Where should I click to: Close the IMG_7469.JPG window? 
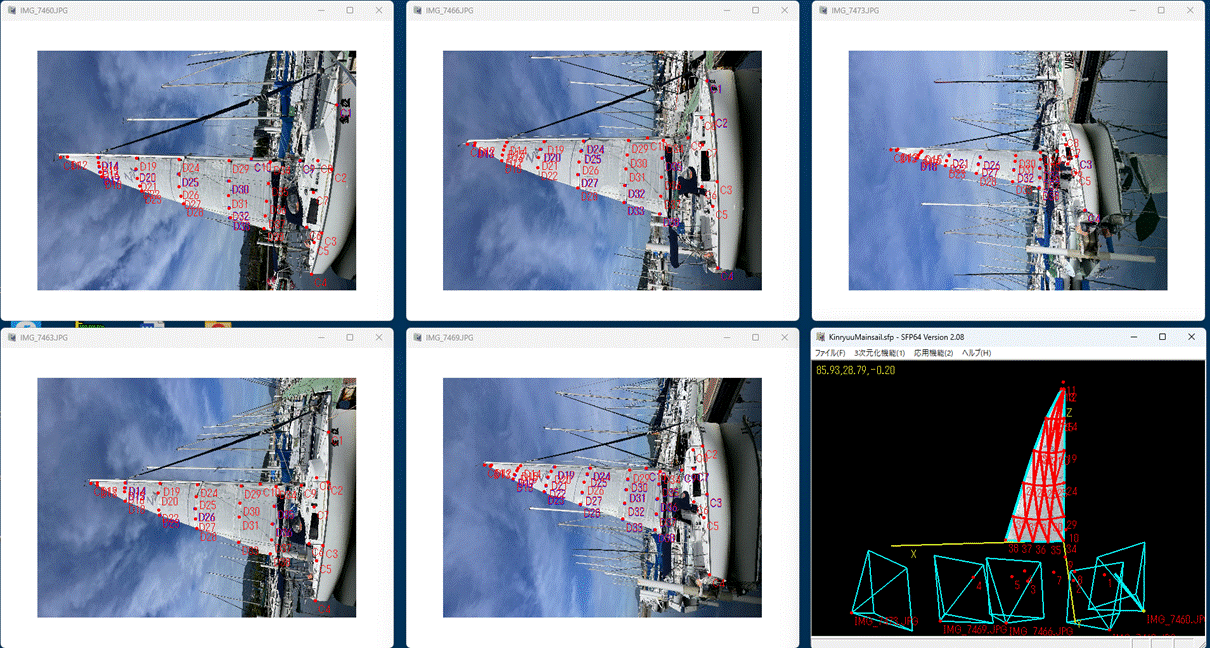tap(785, 338)
